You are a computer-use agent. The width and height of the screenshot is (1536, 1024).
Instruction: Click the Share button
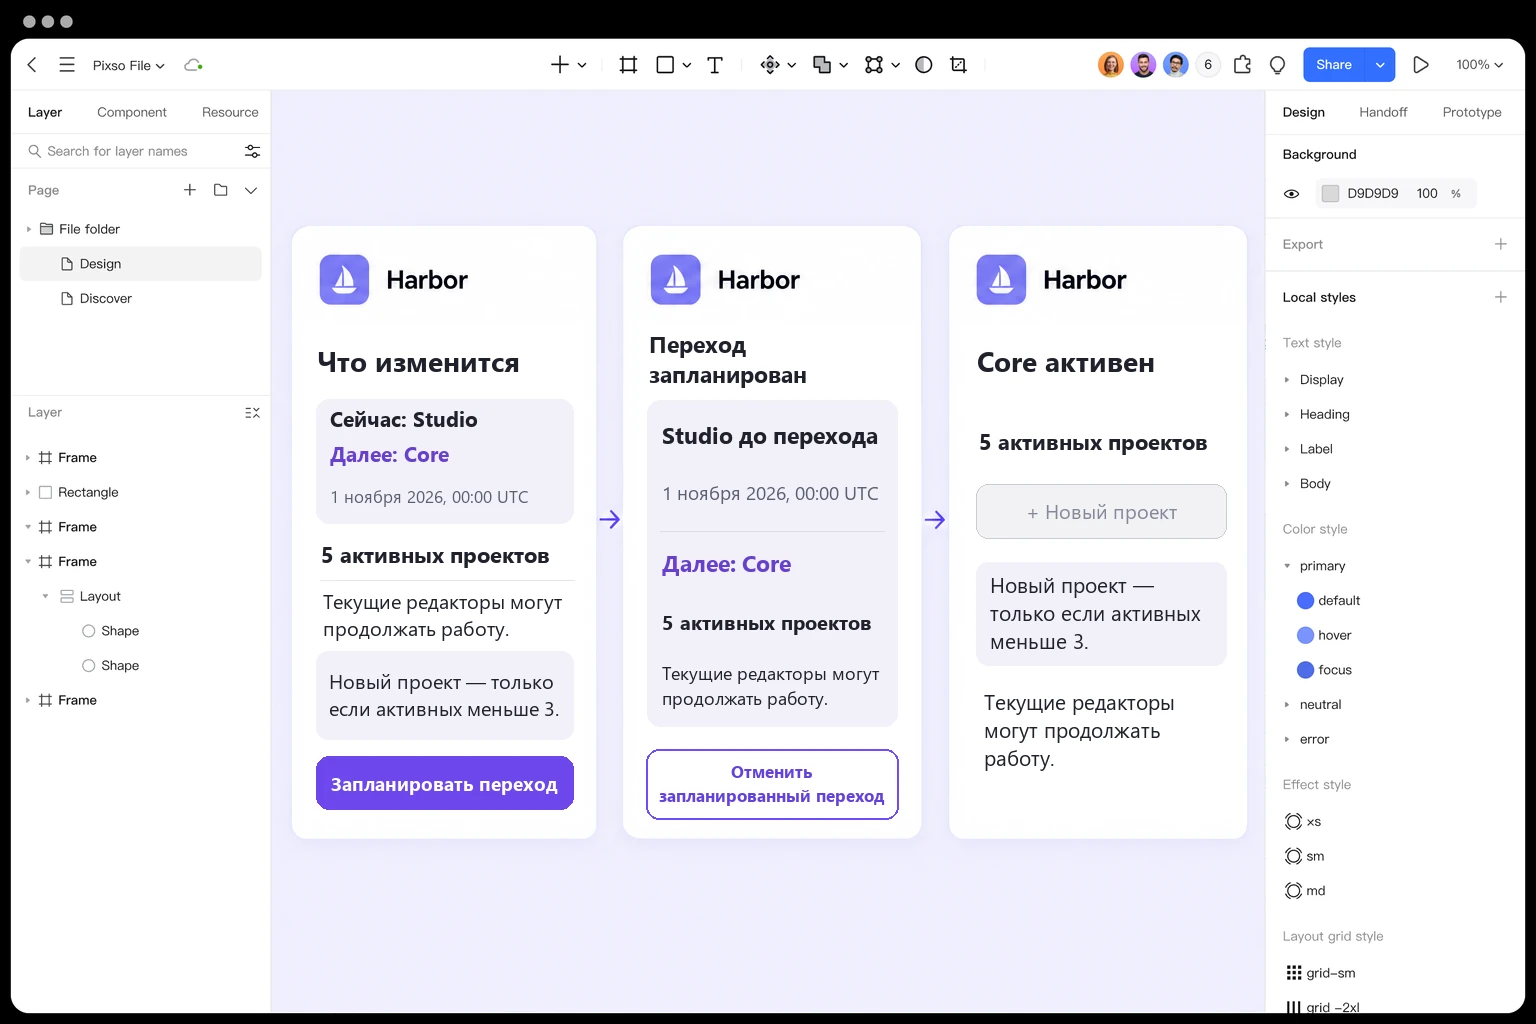1334,65
